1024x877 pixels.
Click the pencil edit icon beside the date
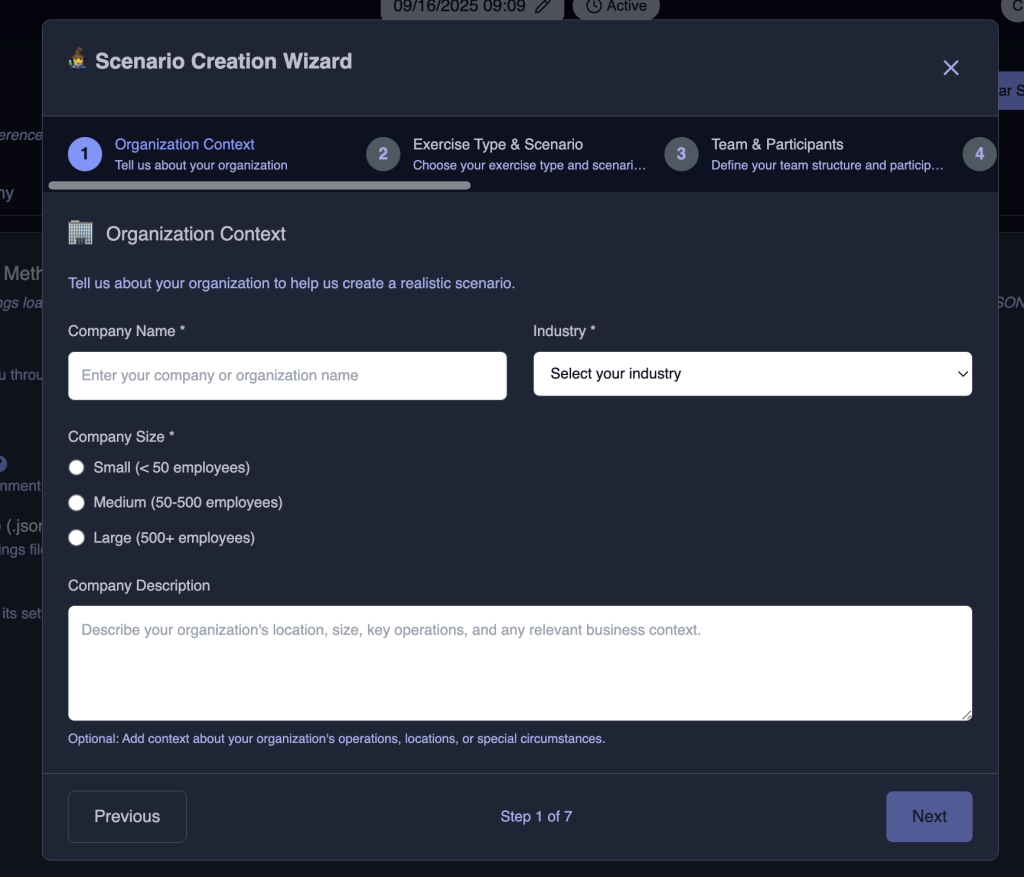543,6
